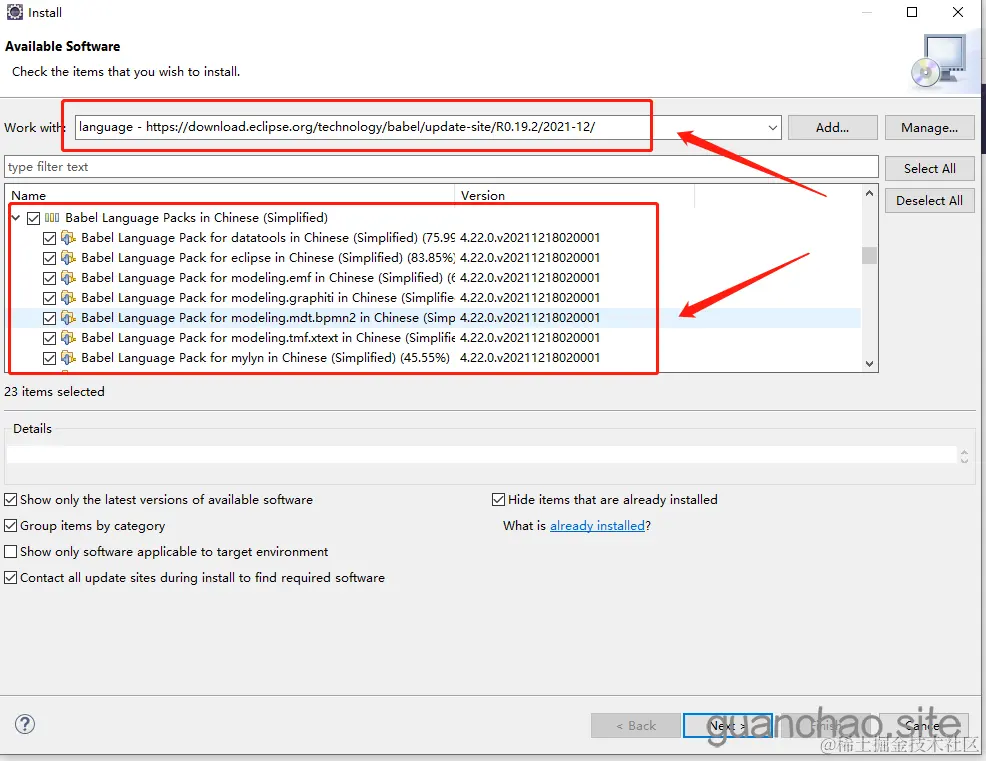
Task: Enable Show only software applicable to target environment
Action: [11, 552]
